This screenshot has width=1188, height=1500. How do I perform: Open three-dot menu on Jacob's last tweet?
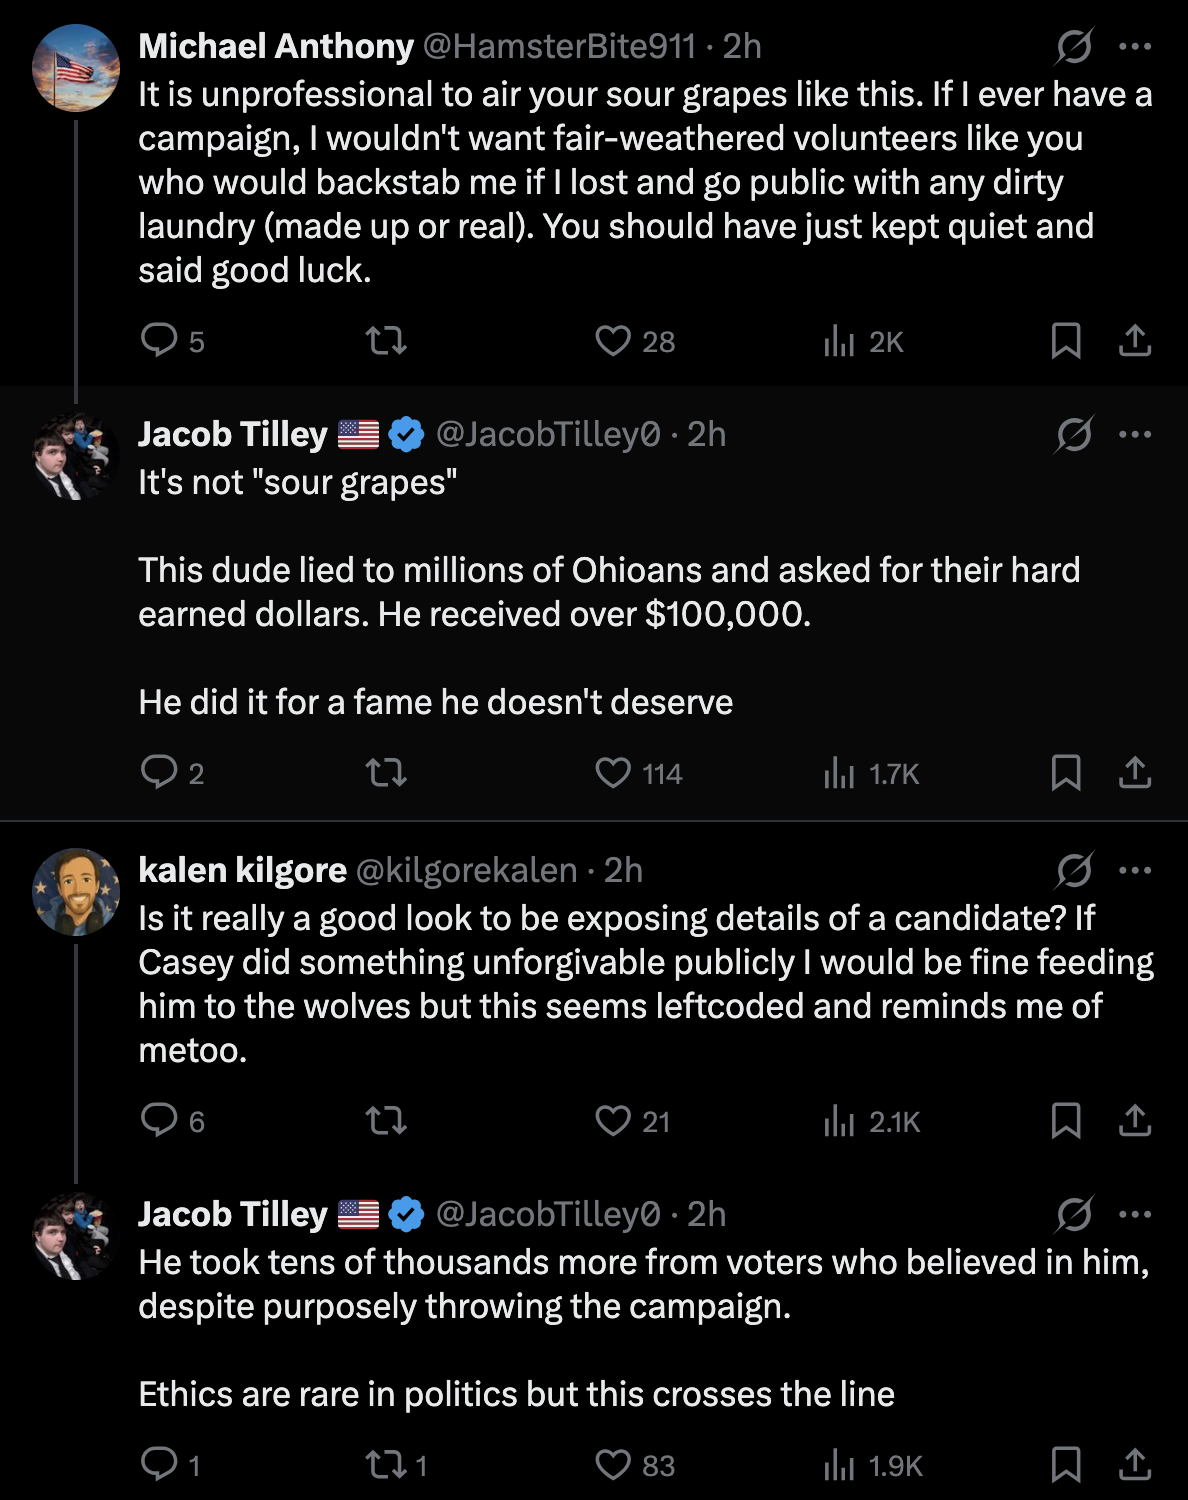click(1135, 1214)
